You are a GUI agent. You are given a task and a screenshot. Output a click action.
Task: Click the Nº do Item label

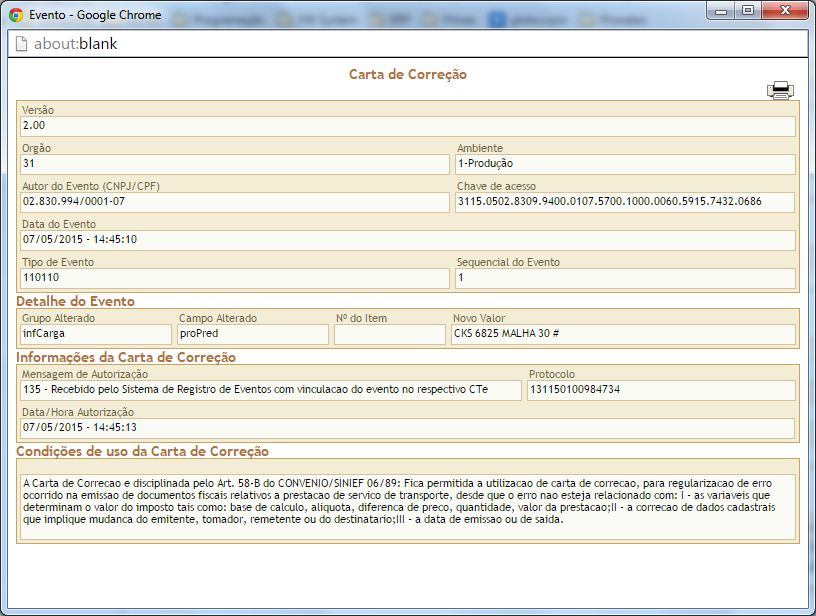coord(362,318)
